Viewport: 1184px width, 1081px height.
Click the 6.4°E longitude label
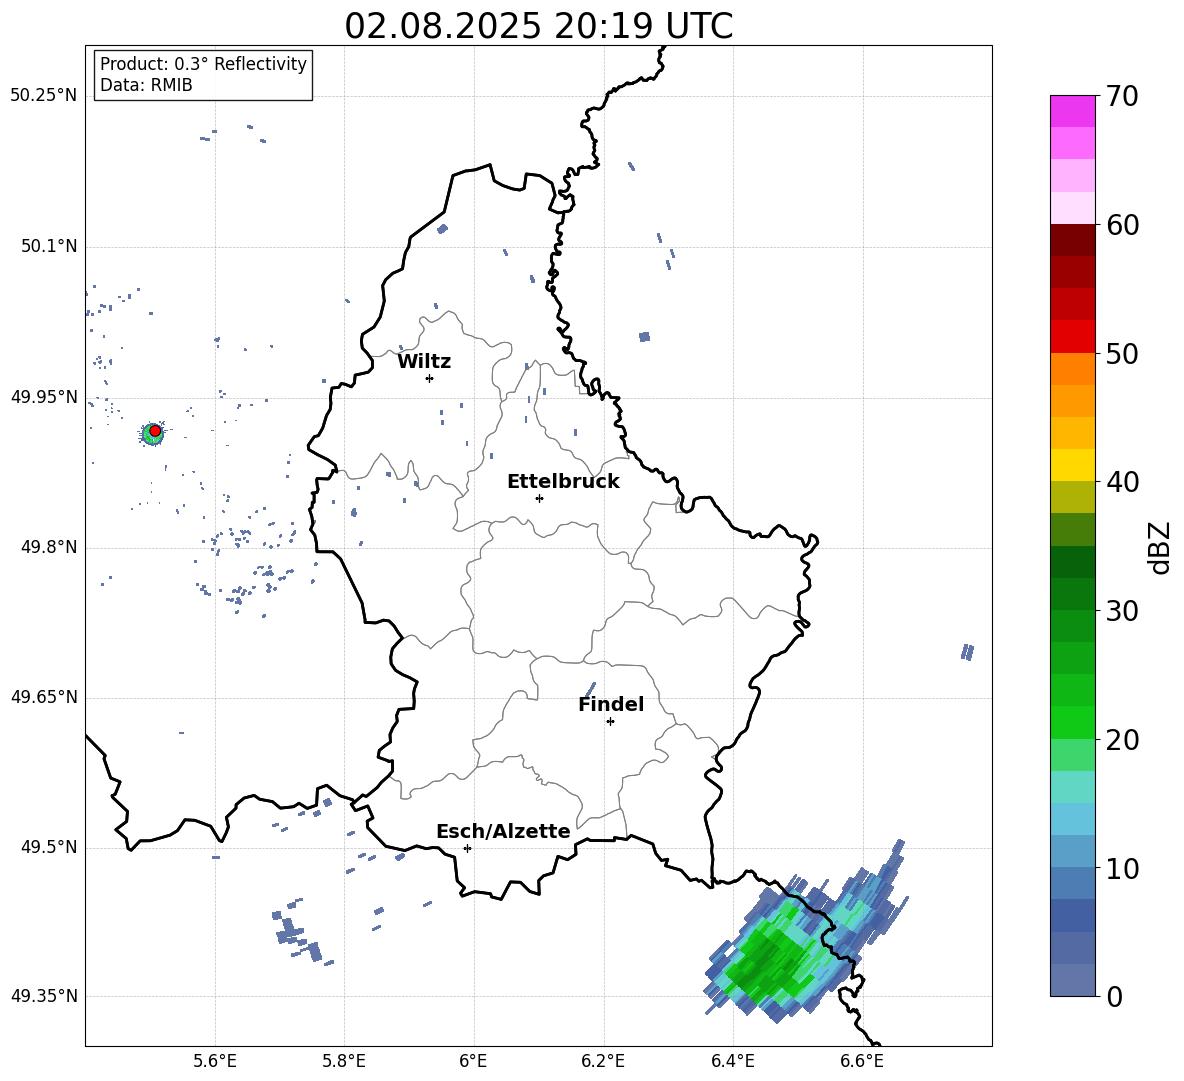point(732,1061)
